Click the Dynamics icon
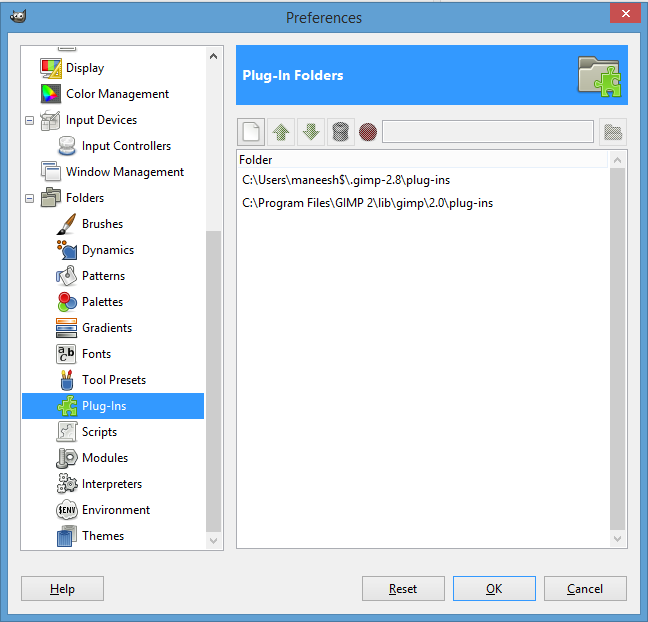Viewport: 648px width, 622px height. (67, 250)
